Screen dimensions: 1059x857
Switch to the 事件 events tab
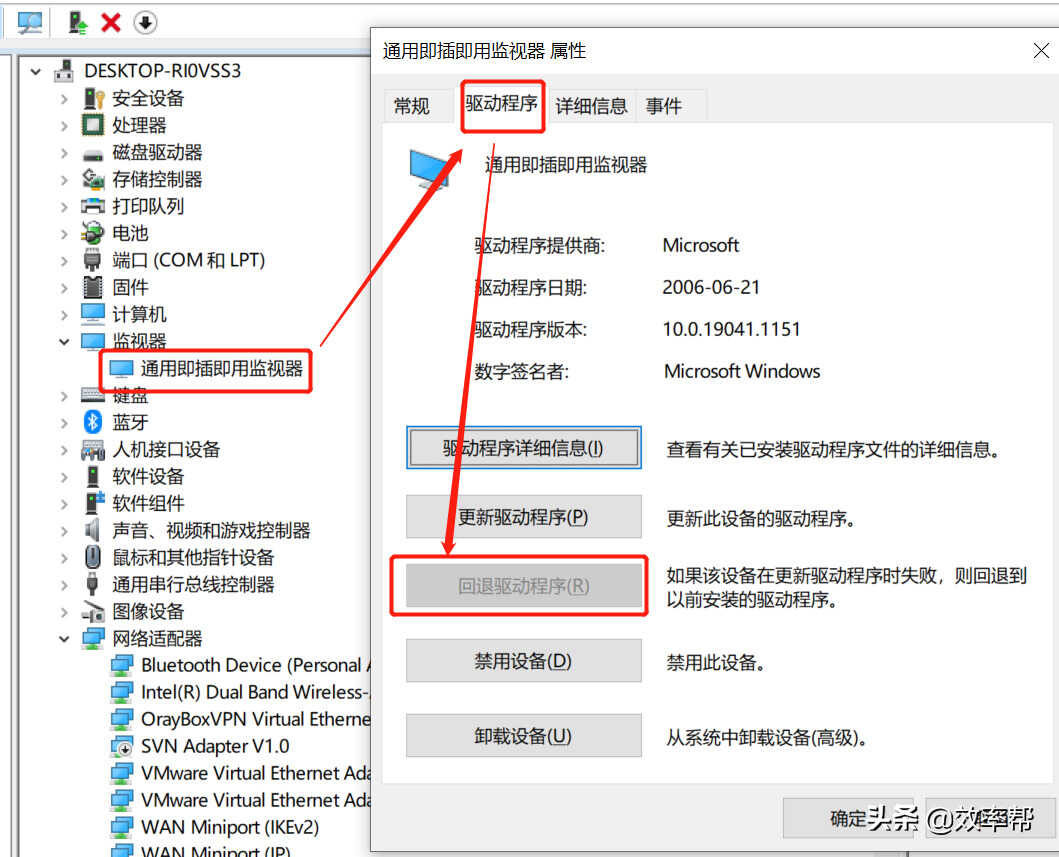(x=664, y=106)
